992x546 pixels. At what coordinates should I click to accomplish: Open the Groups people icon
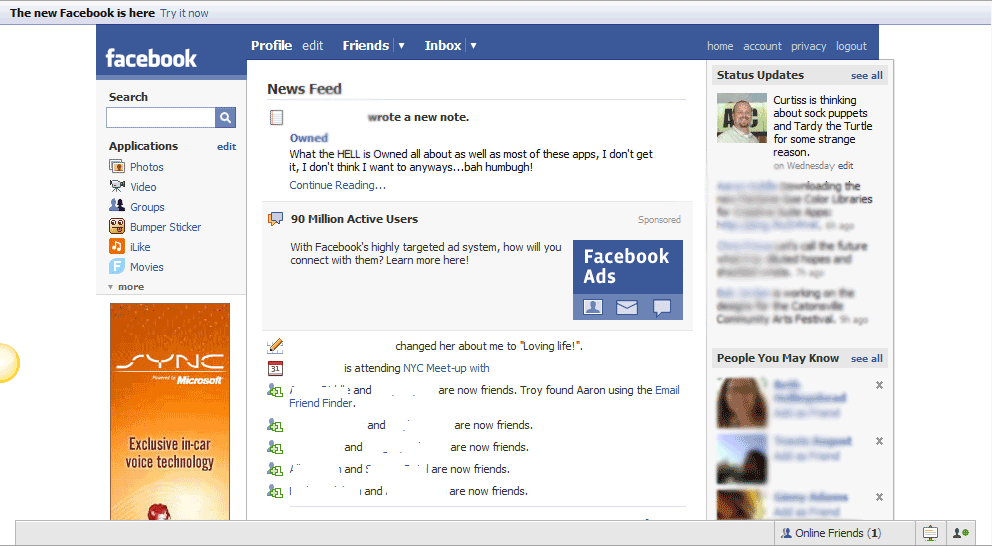point(117,206)
